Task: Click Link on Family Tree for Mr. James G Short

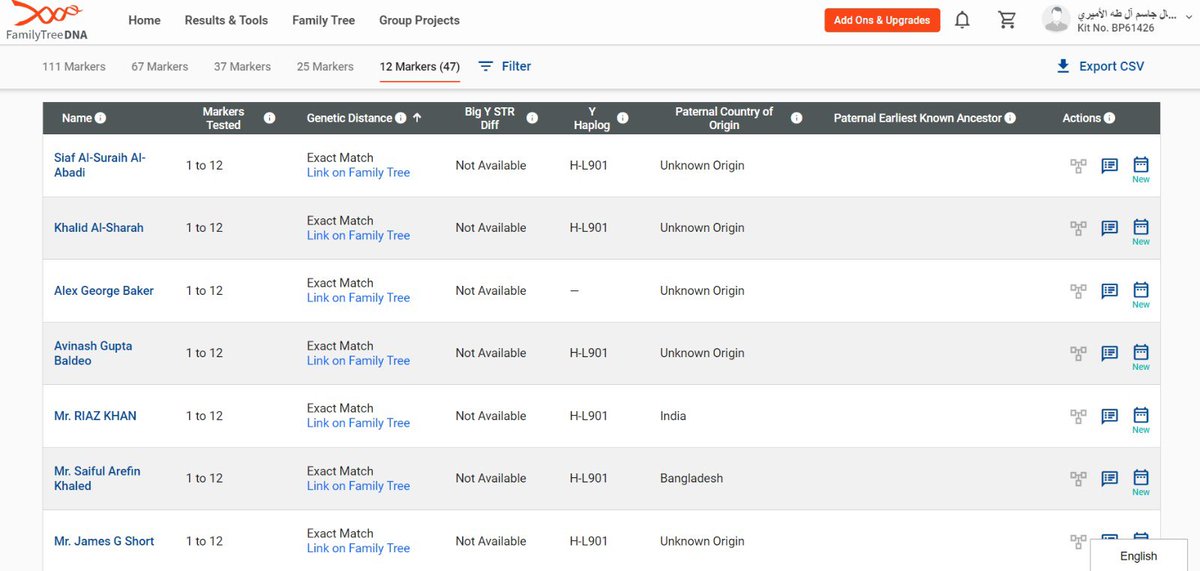Action: pyautogui.click(x=358, y=548)
